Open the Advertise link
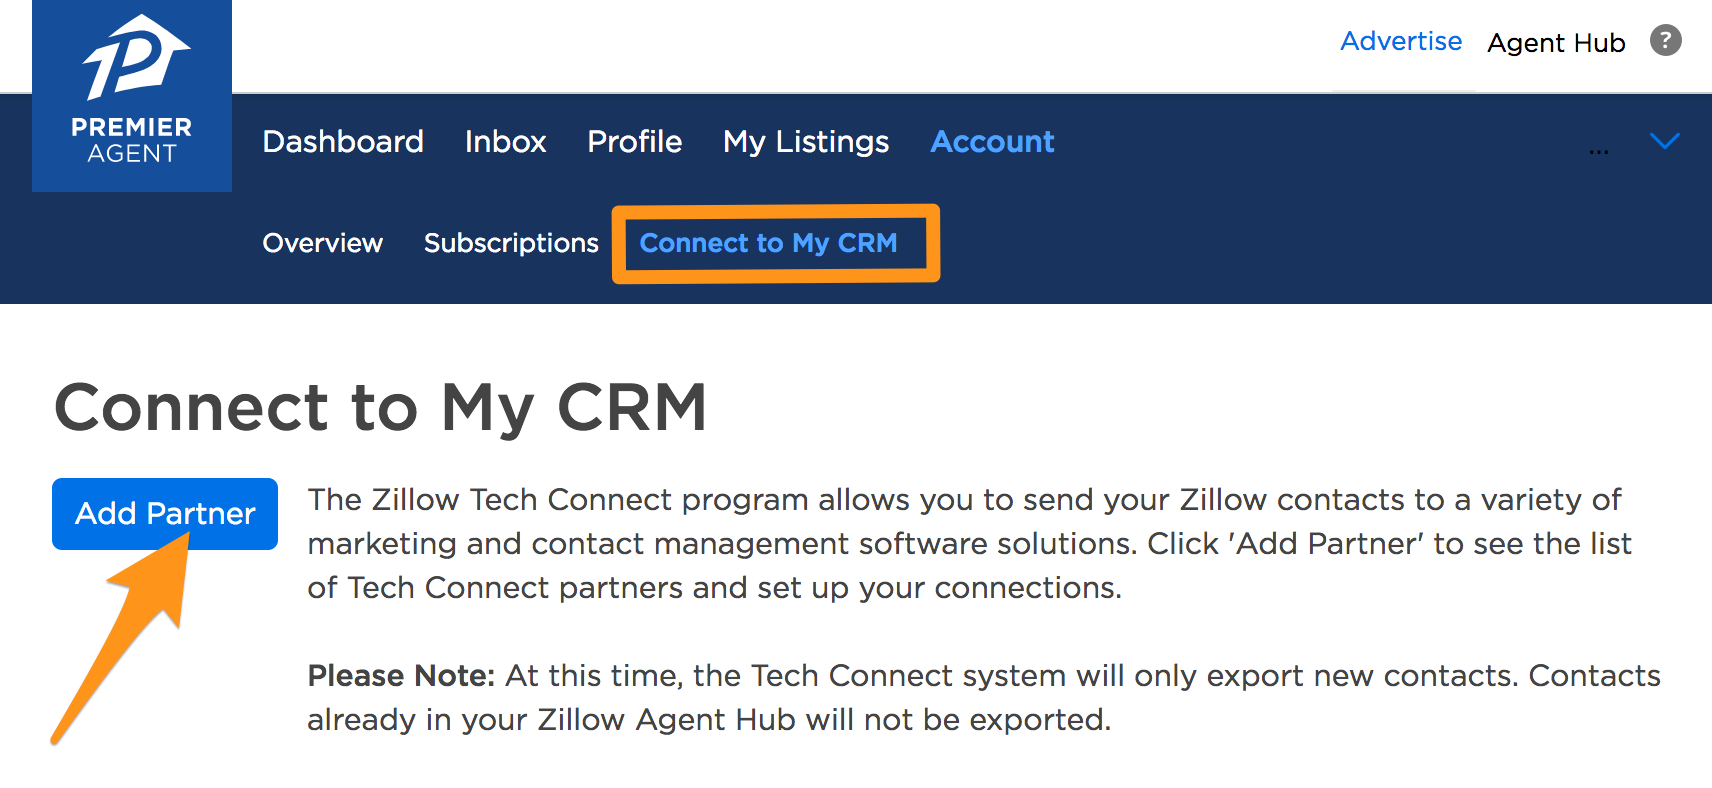The width and height of the screenshot is (1712, 788). click(x=1401, y=41)
